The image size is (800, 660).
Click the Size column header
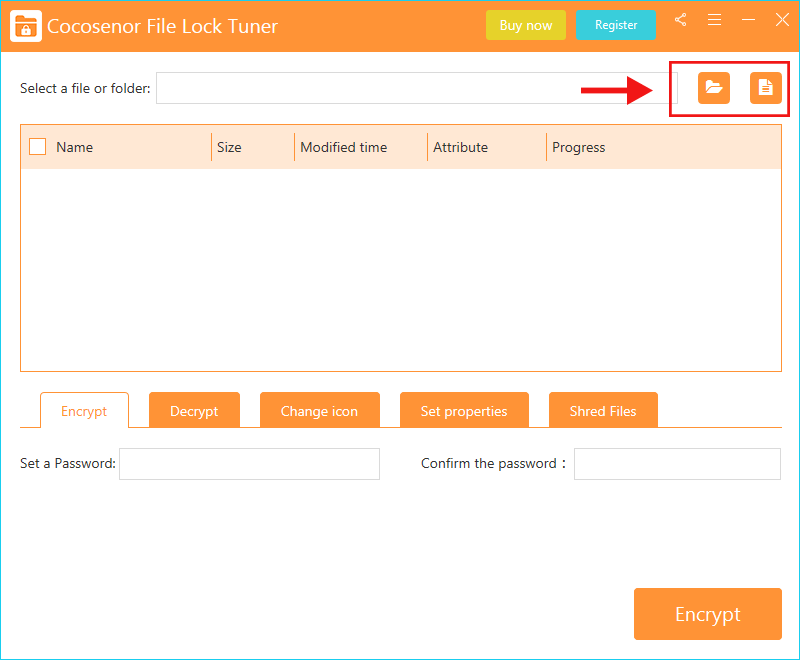(229, 147)
